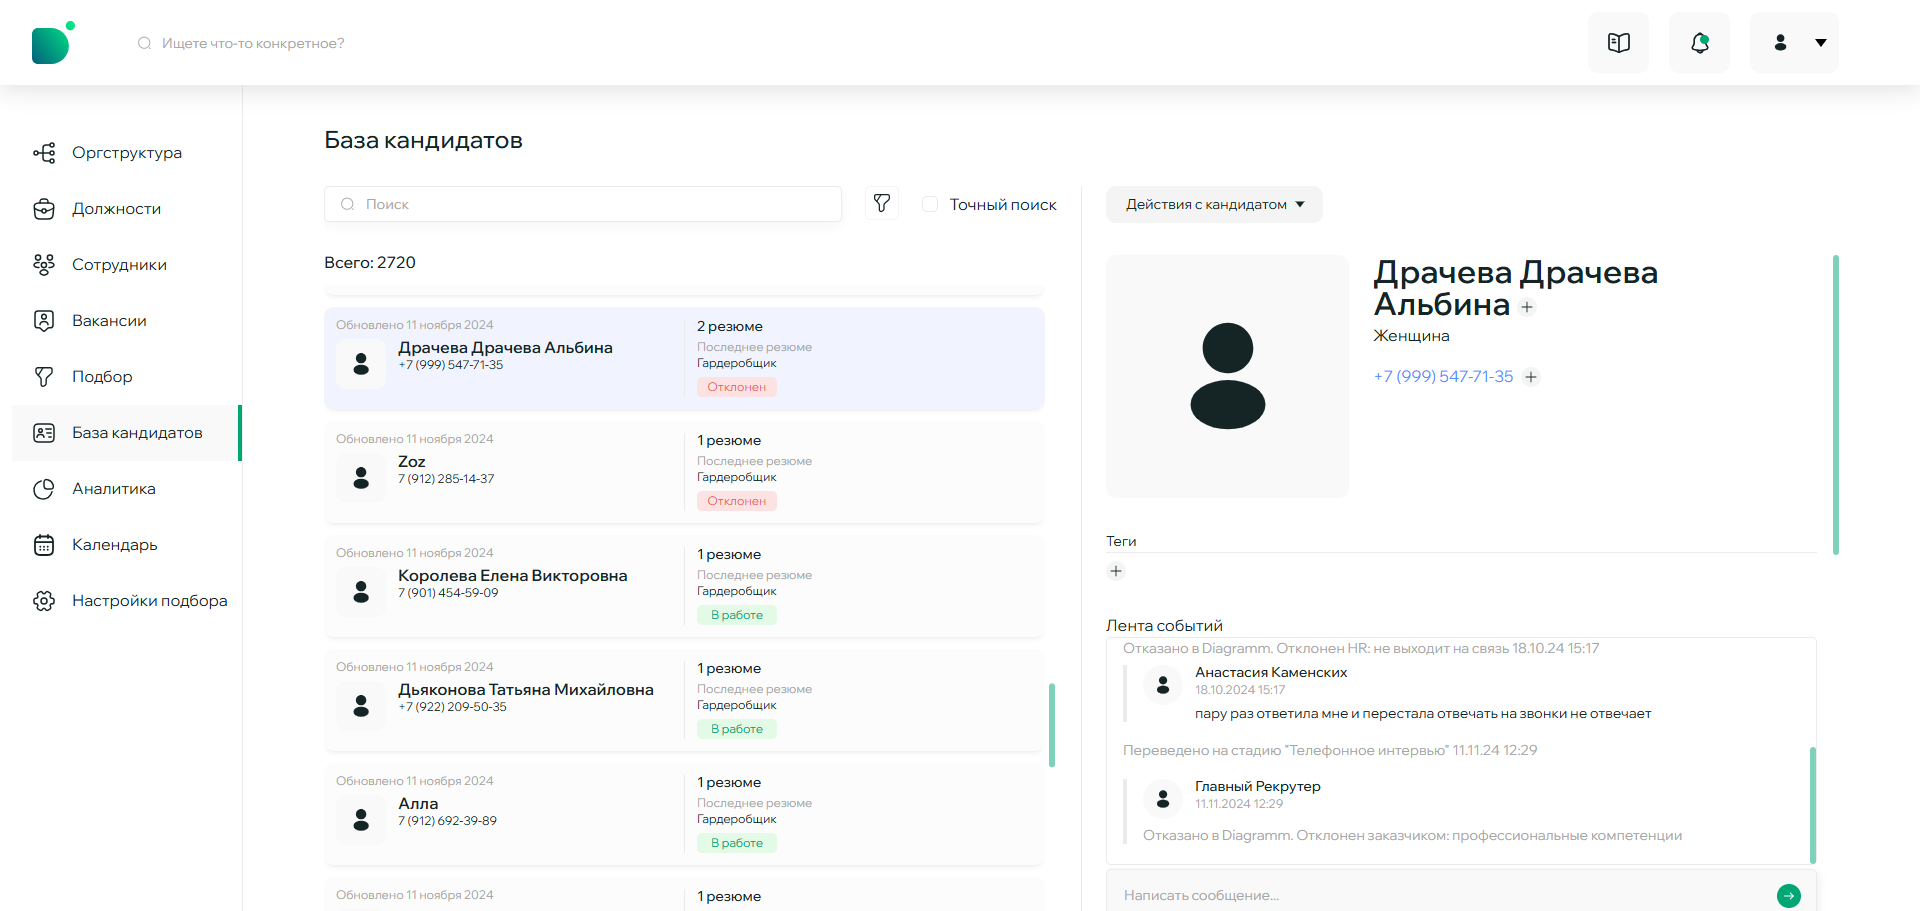Click the avatar icon of Алла
This screenshot has width=1920, height=911.
point(361,820)
